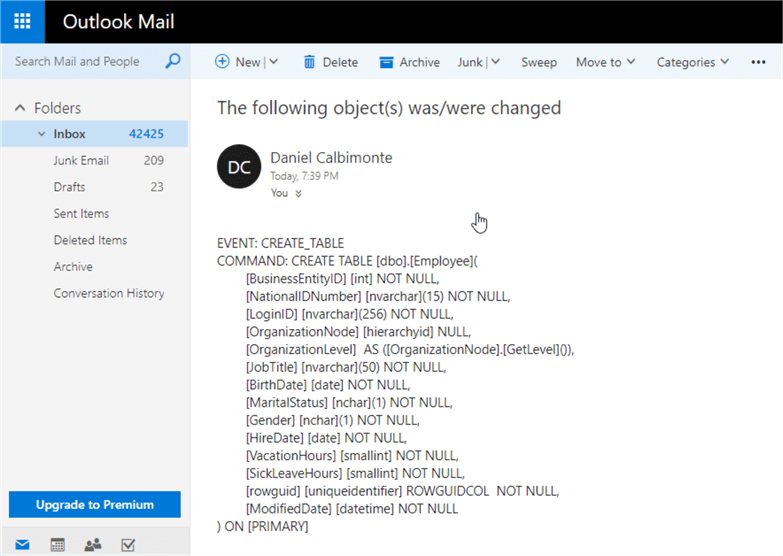Screen dimensions: 783x556
Task: Open the Sent Items folder
Action: [81, 213]
